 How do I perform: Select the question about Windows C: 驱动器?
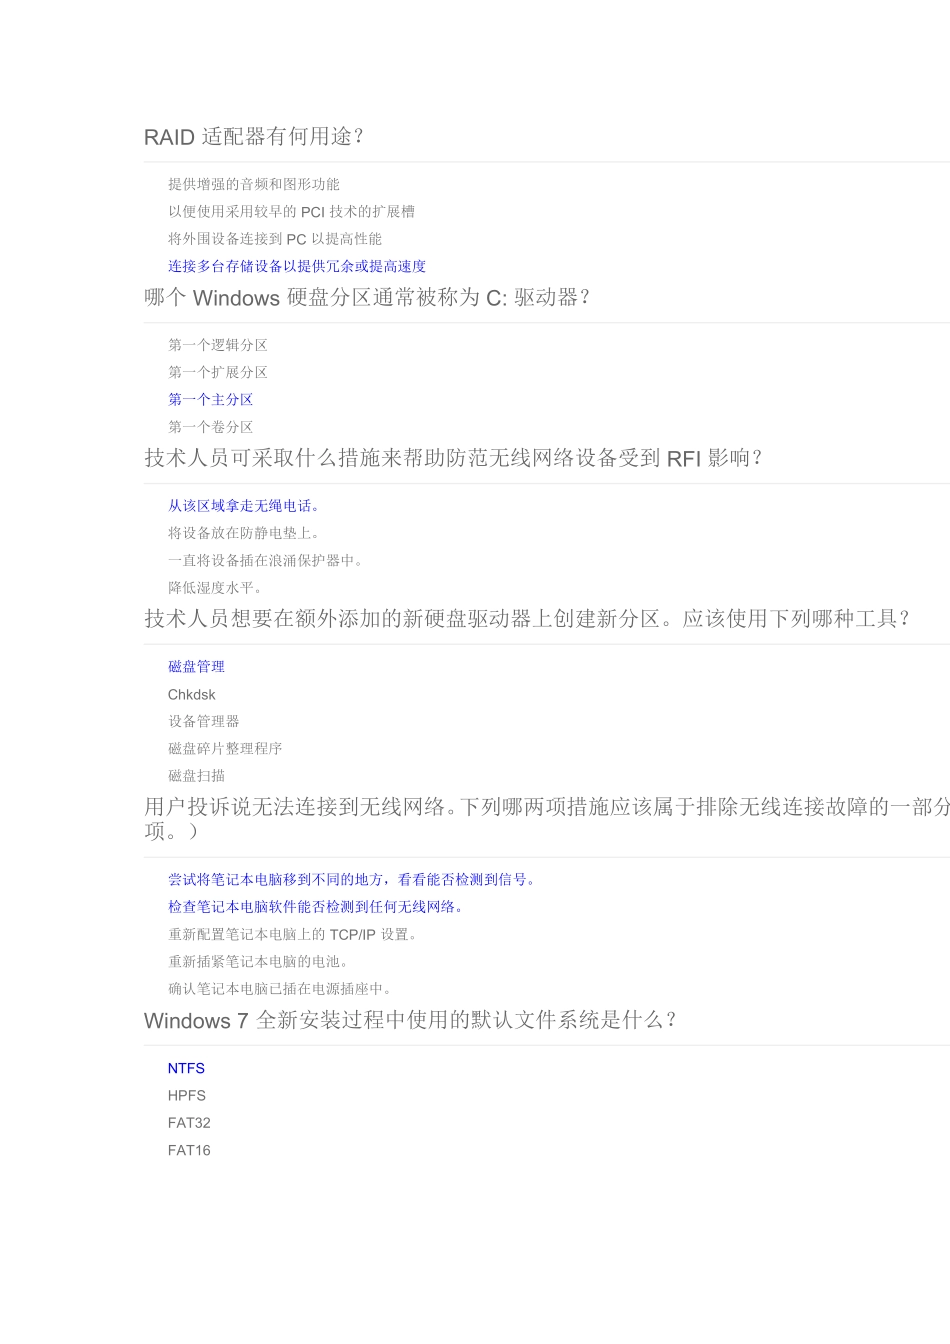coord(368,298)
